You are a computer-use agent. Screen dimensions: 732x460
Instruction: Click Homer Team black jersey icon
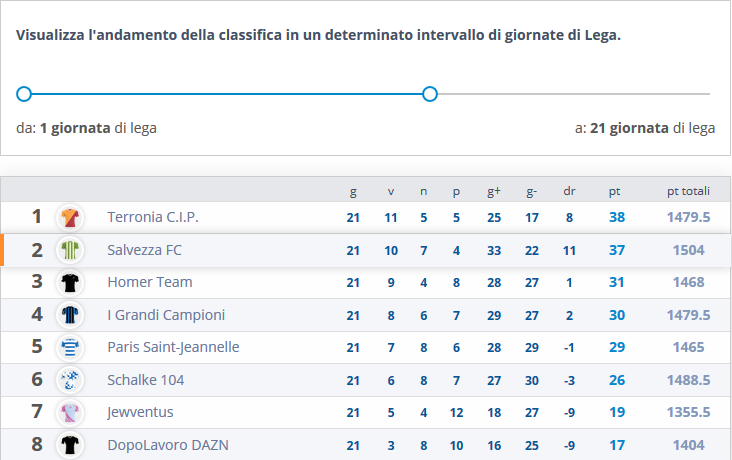click(70, 283)
